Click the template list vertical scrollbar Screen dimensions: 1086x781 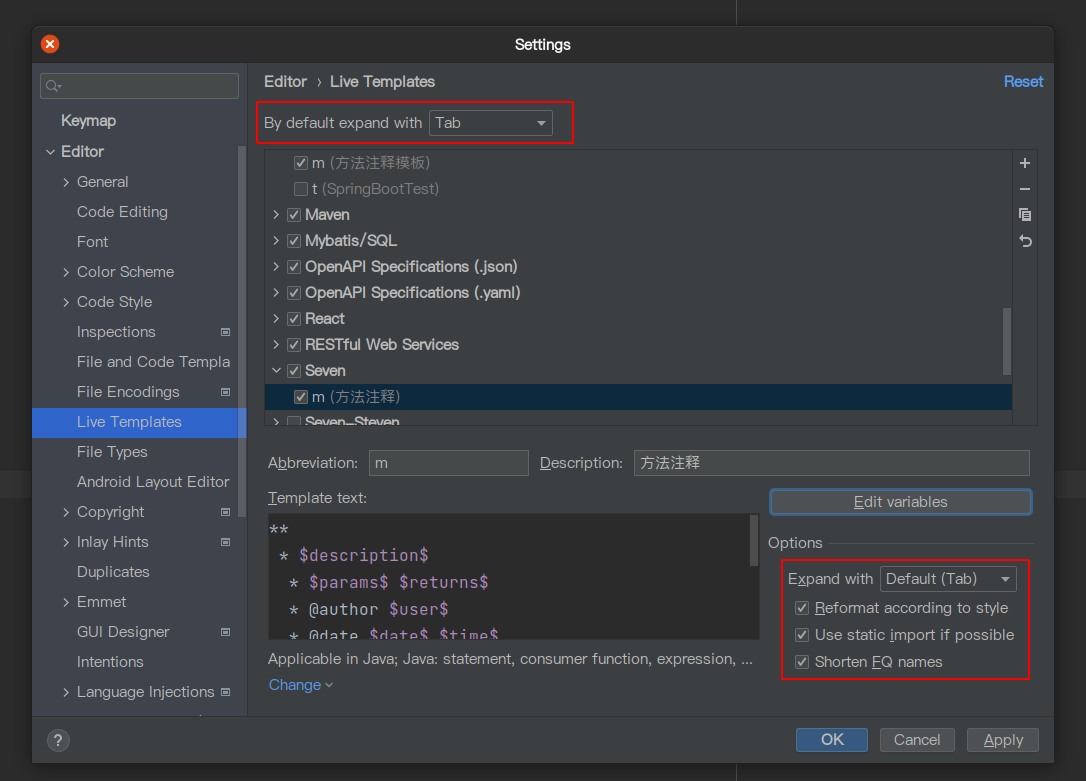1007,341
